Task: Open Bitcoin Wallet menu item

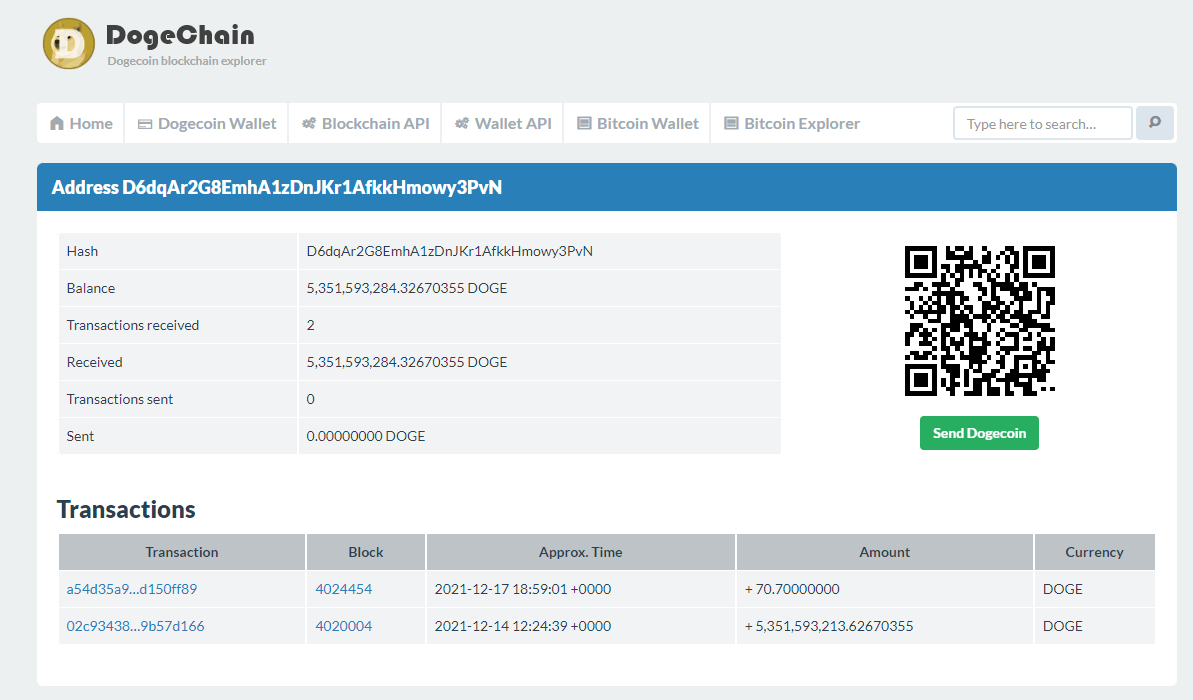Action: point(638,123)
